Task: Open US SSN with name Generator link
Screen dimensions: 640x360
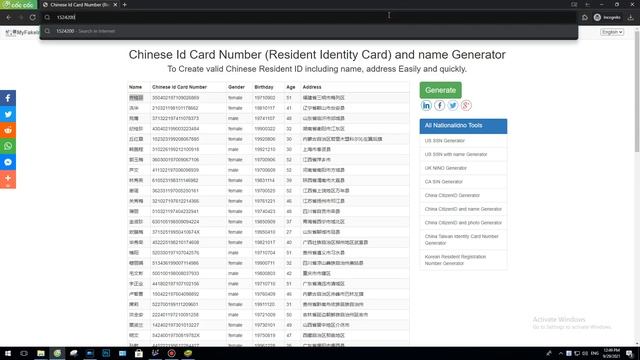Action: tap(456, 154)
